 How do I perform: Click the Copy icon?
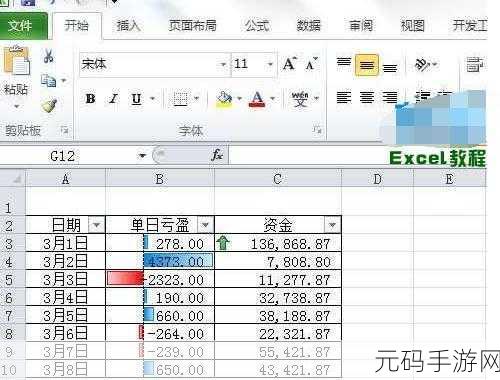[x=48, y=80]
